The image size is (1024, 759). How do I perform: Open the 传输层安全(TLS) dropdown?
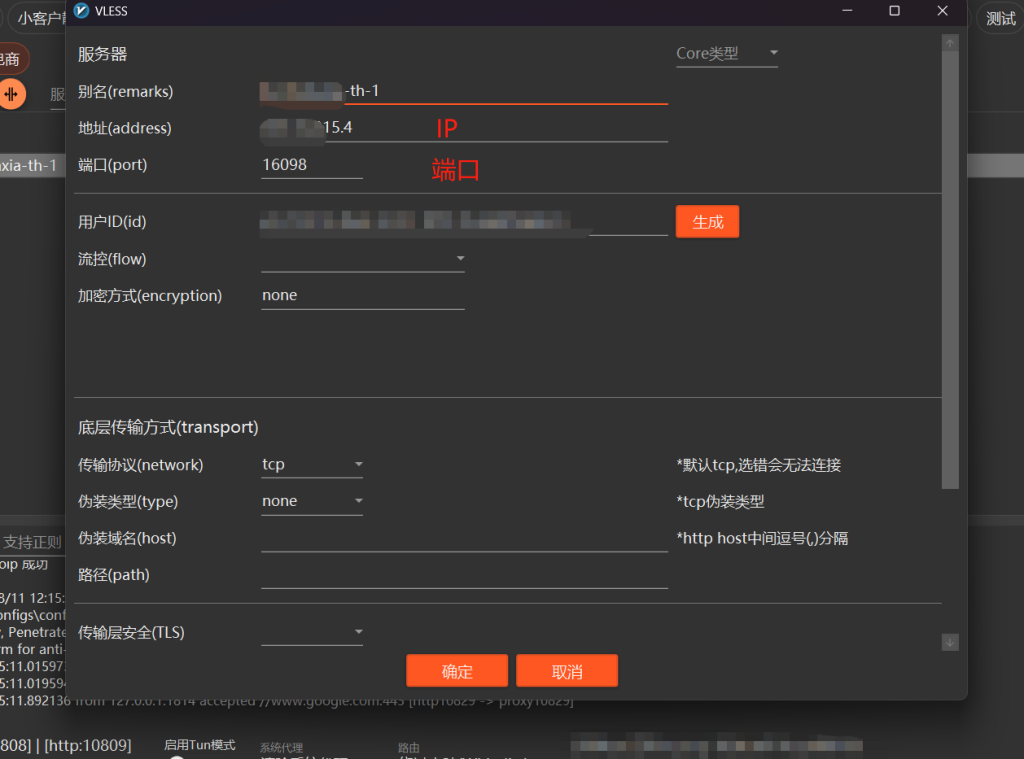tap(312, 633)
